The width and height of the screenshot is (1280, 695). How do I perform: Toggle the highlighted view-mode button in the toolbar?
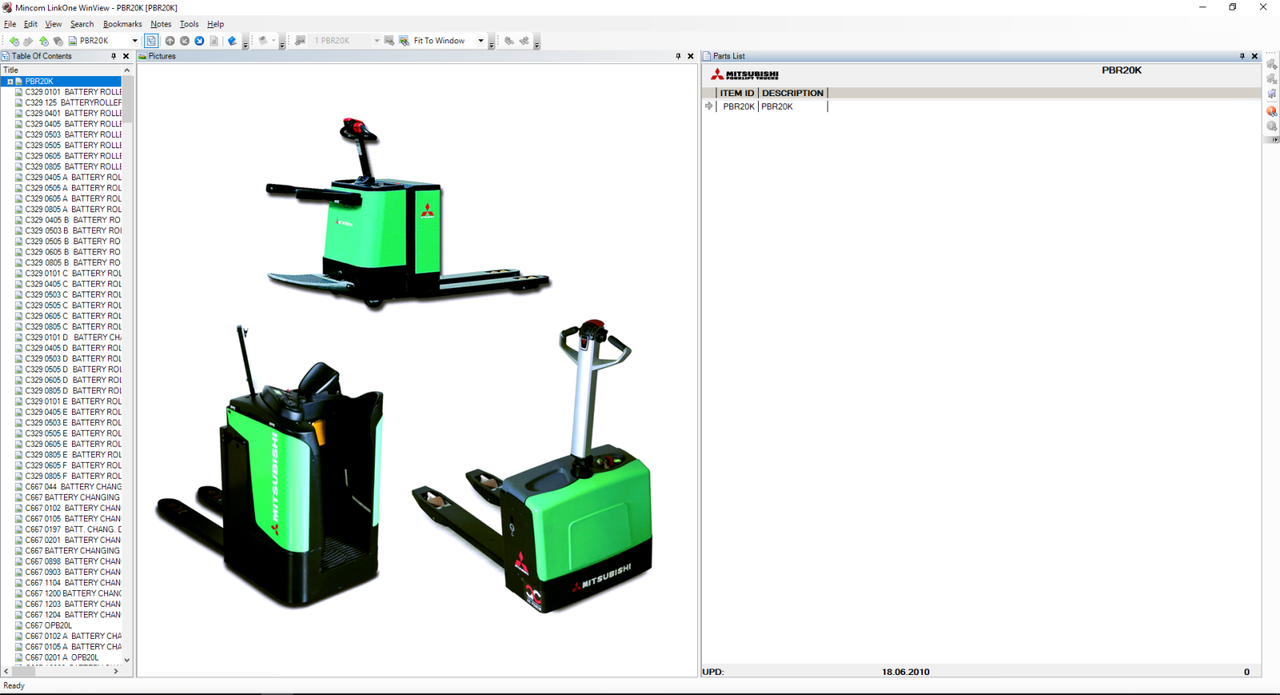(x=151, y=41)
